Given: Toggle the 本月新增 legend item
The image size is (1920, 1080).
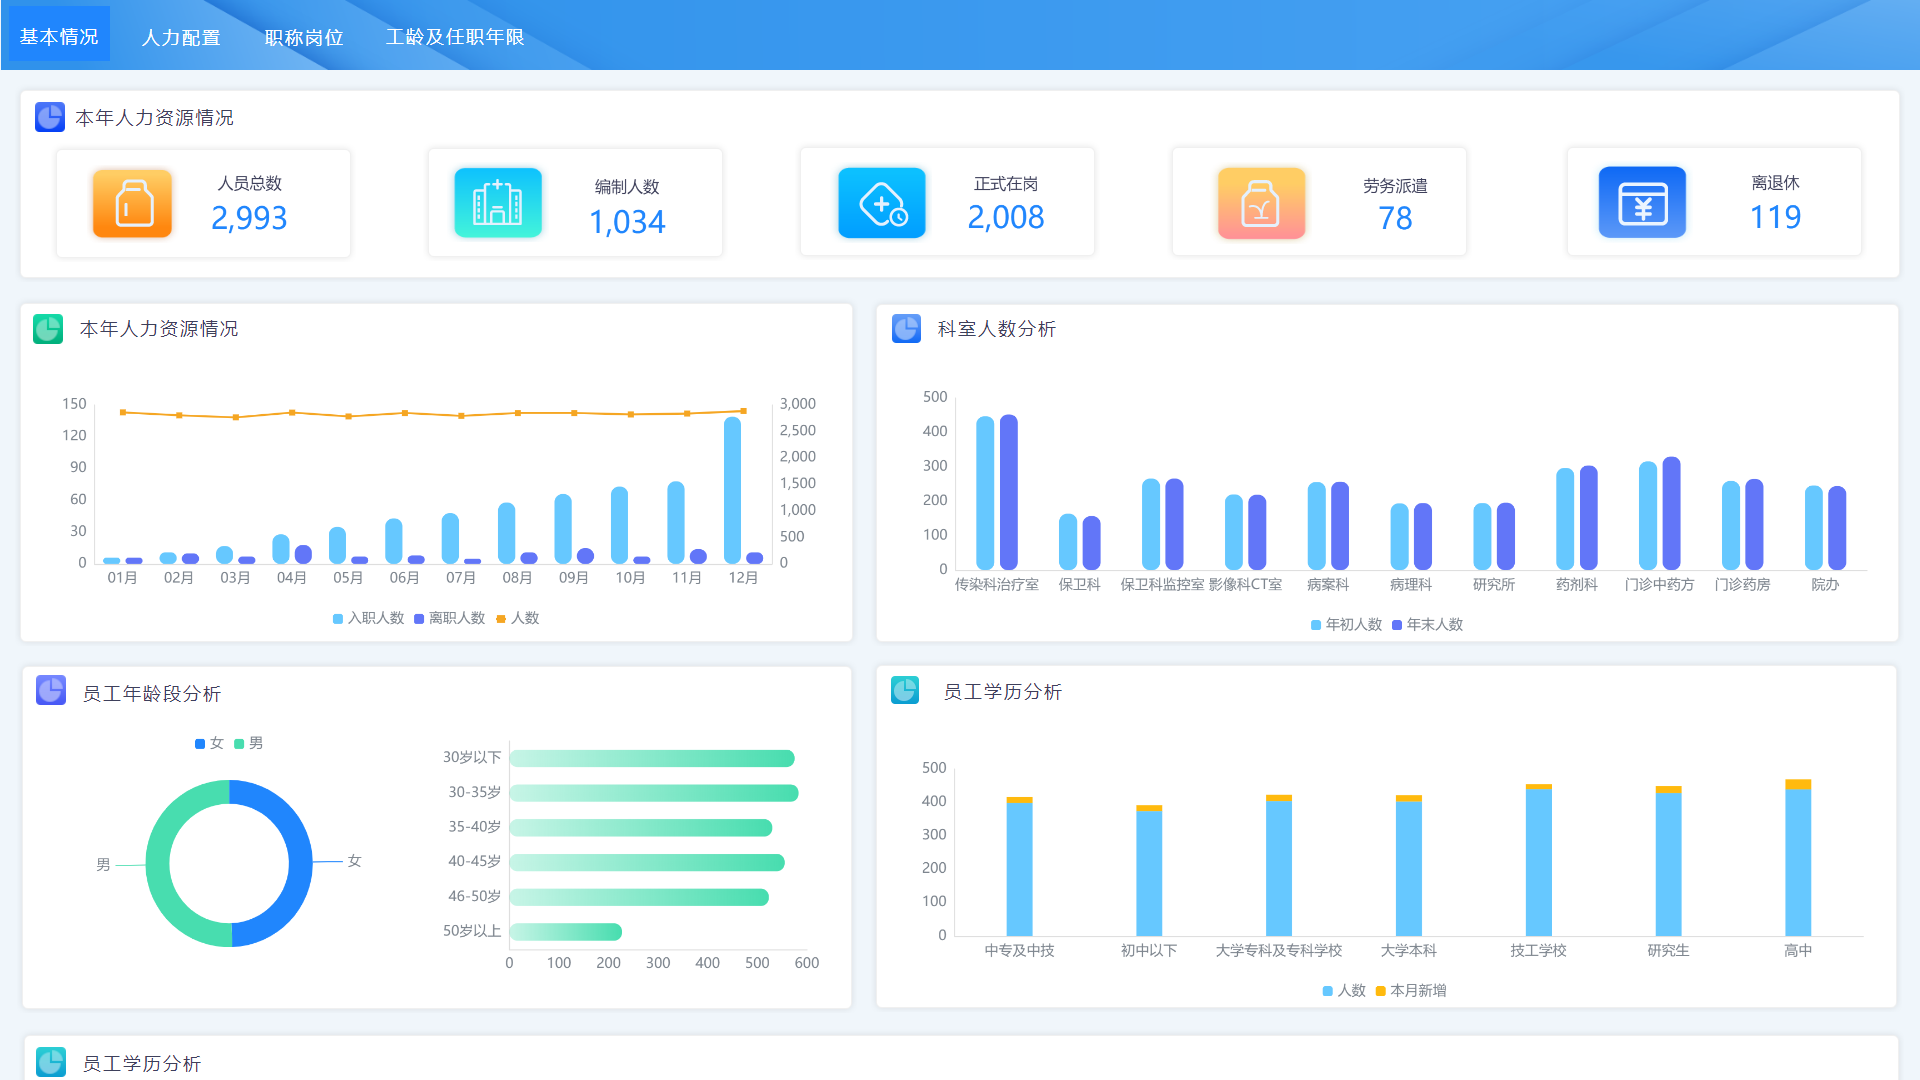Looking at the screenshot, I should pos(1411,990).
